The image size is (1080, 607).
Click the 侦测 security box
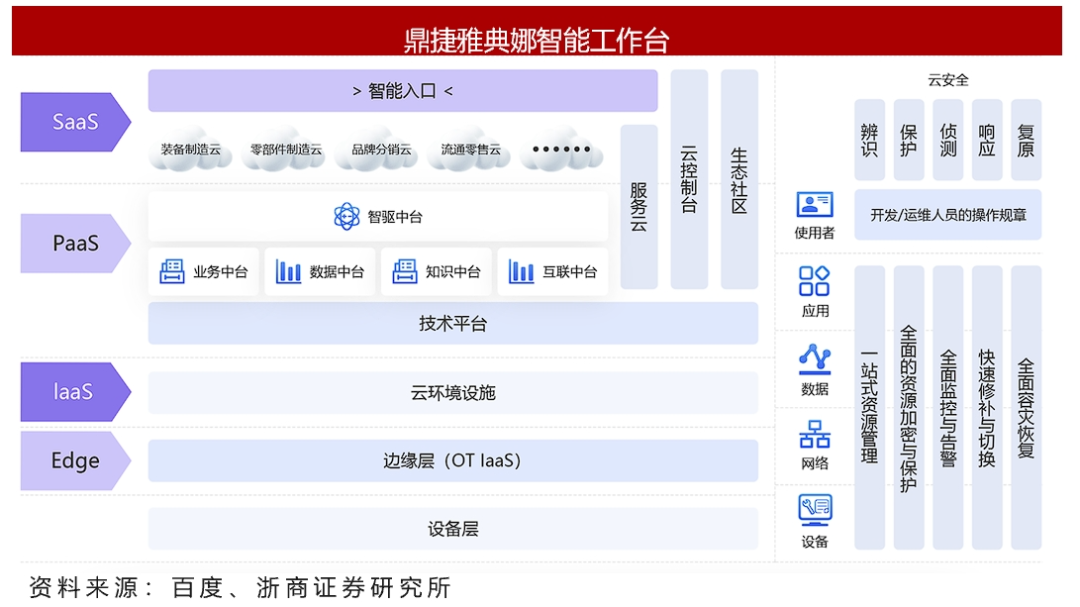(x=948, y=140)
